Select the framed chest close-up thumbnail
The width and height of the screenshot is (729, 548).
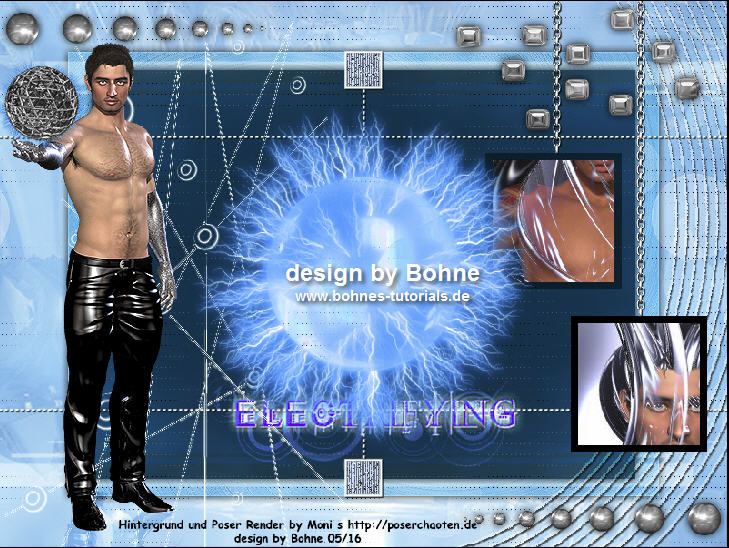pos(553,221)
